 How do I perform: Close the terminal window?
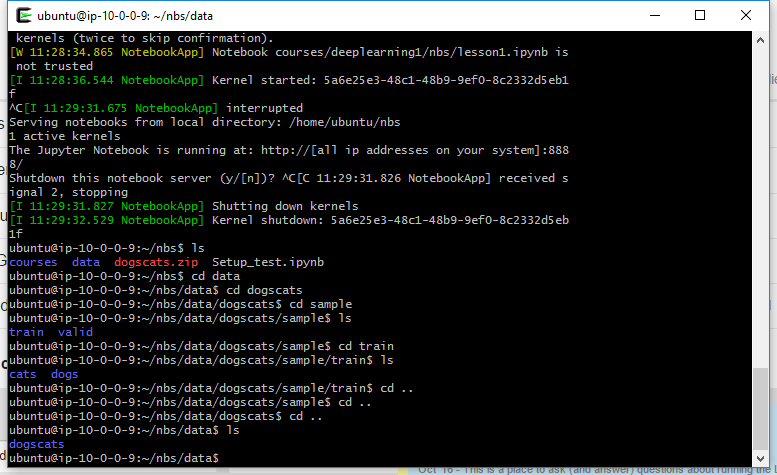click(745, 15)
